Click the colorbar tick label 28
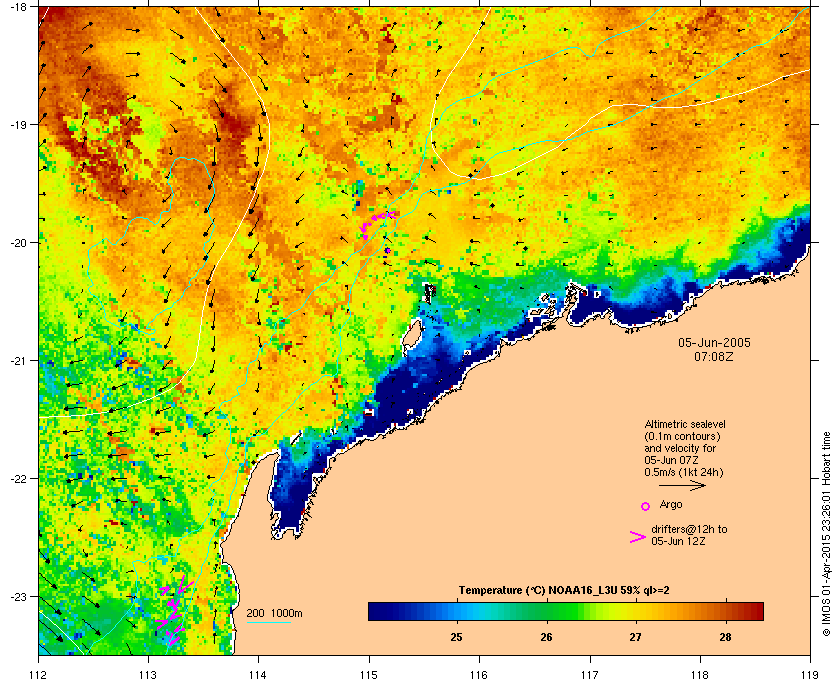 click(725, 637)
